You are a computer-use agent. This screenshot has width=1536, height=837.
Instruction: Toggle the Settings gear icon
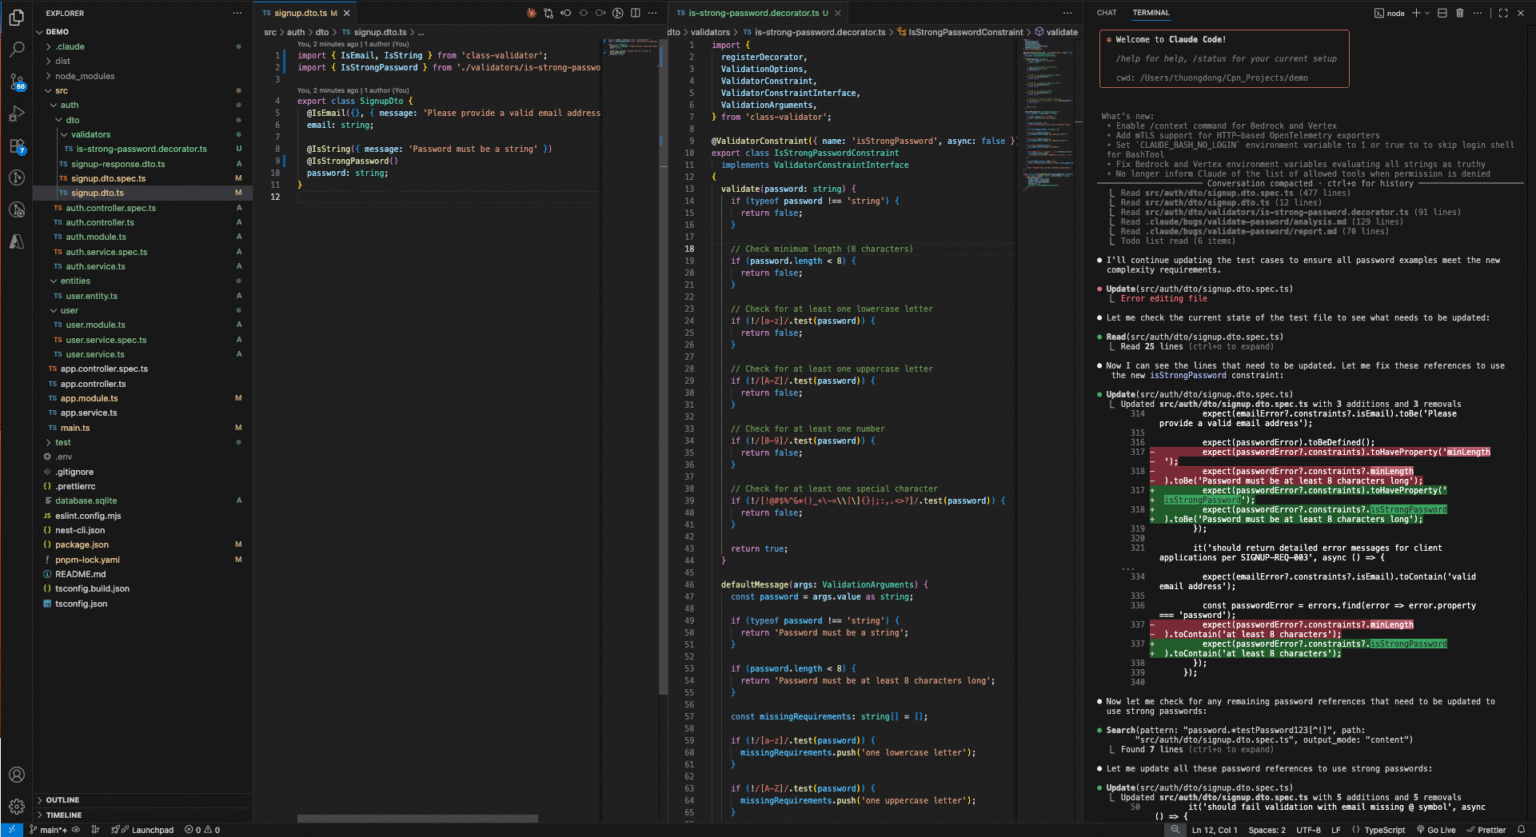(x=15, y=808)
